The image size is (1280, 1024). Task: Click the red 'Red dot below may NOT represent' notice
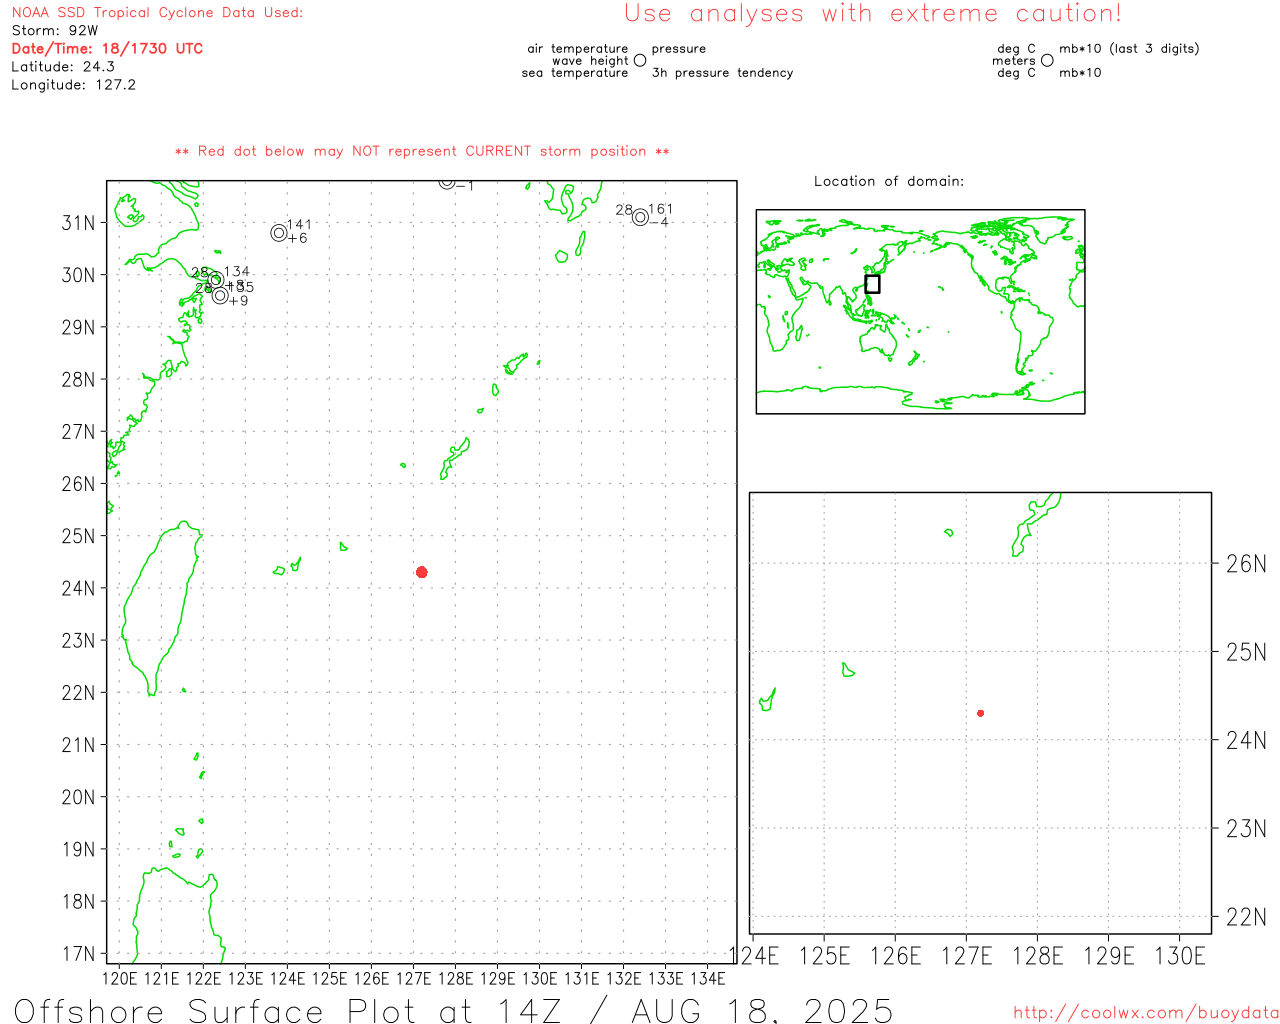pos(422,152)
